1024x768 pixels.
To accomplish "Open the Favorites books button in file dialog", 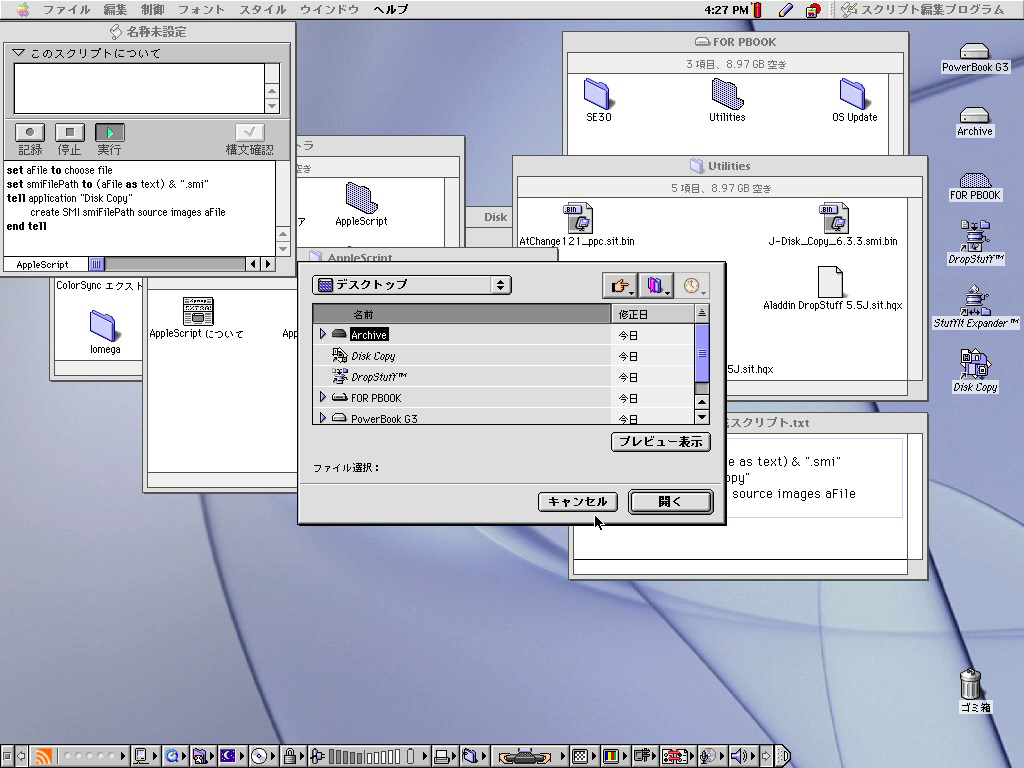I will click(656, 285).
